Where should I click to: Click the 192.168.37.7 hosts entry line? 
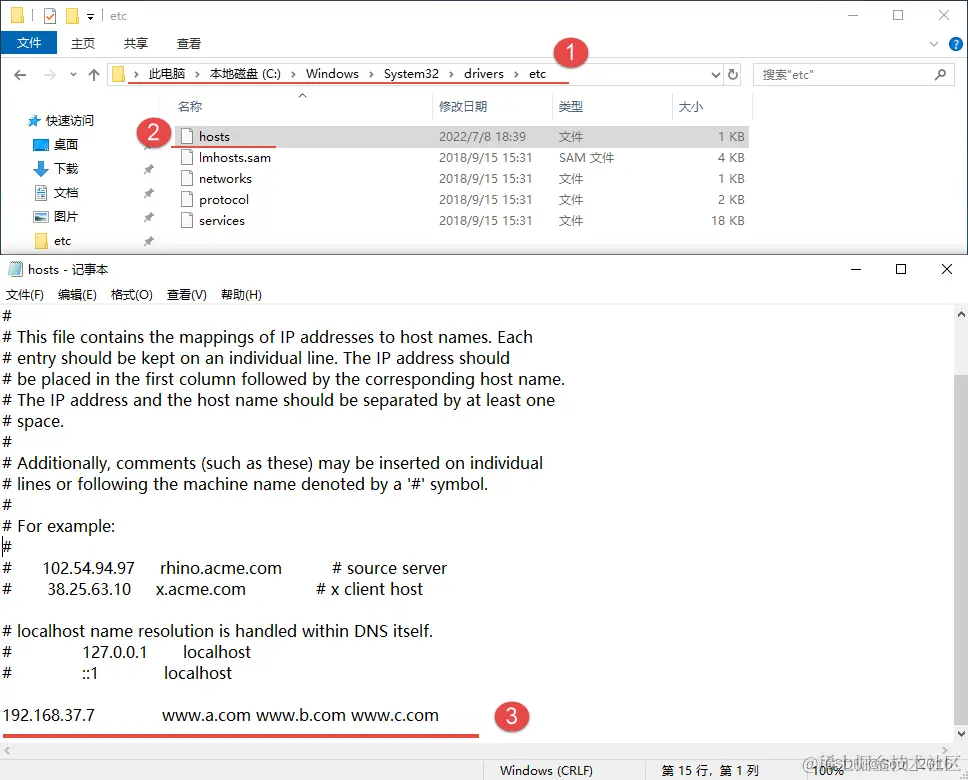click(x=220, y=715)
